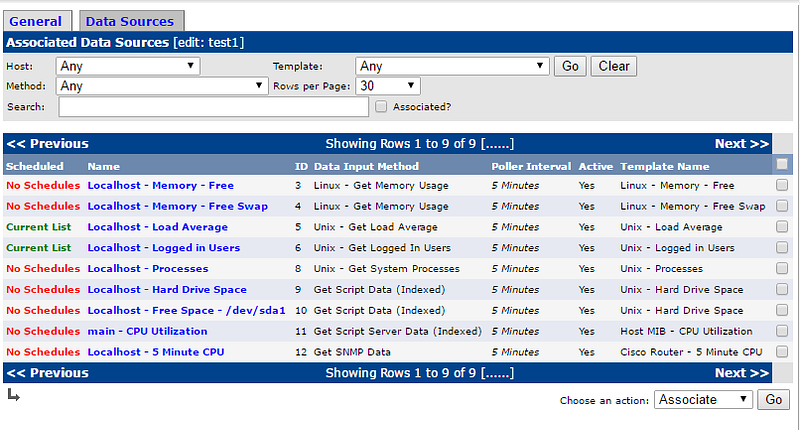Click the Clear filter button
Viewport: 800px width, 430px height.
(614, 66)
